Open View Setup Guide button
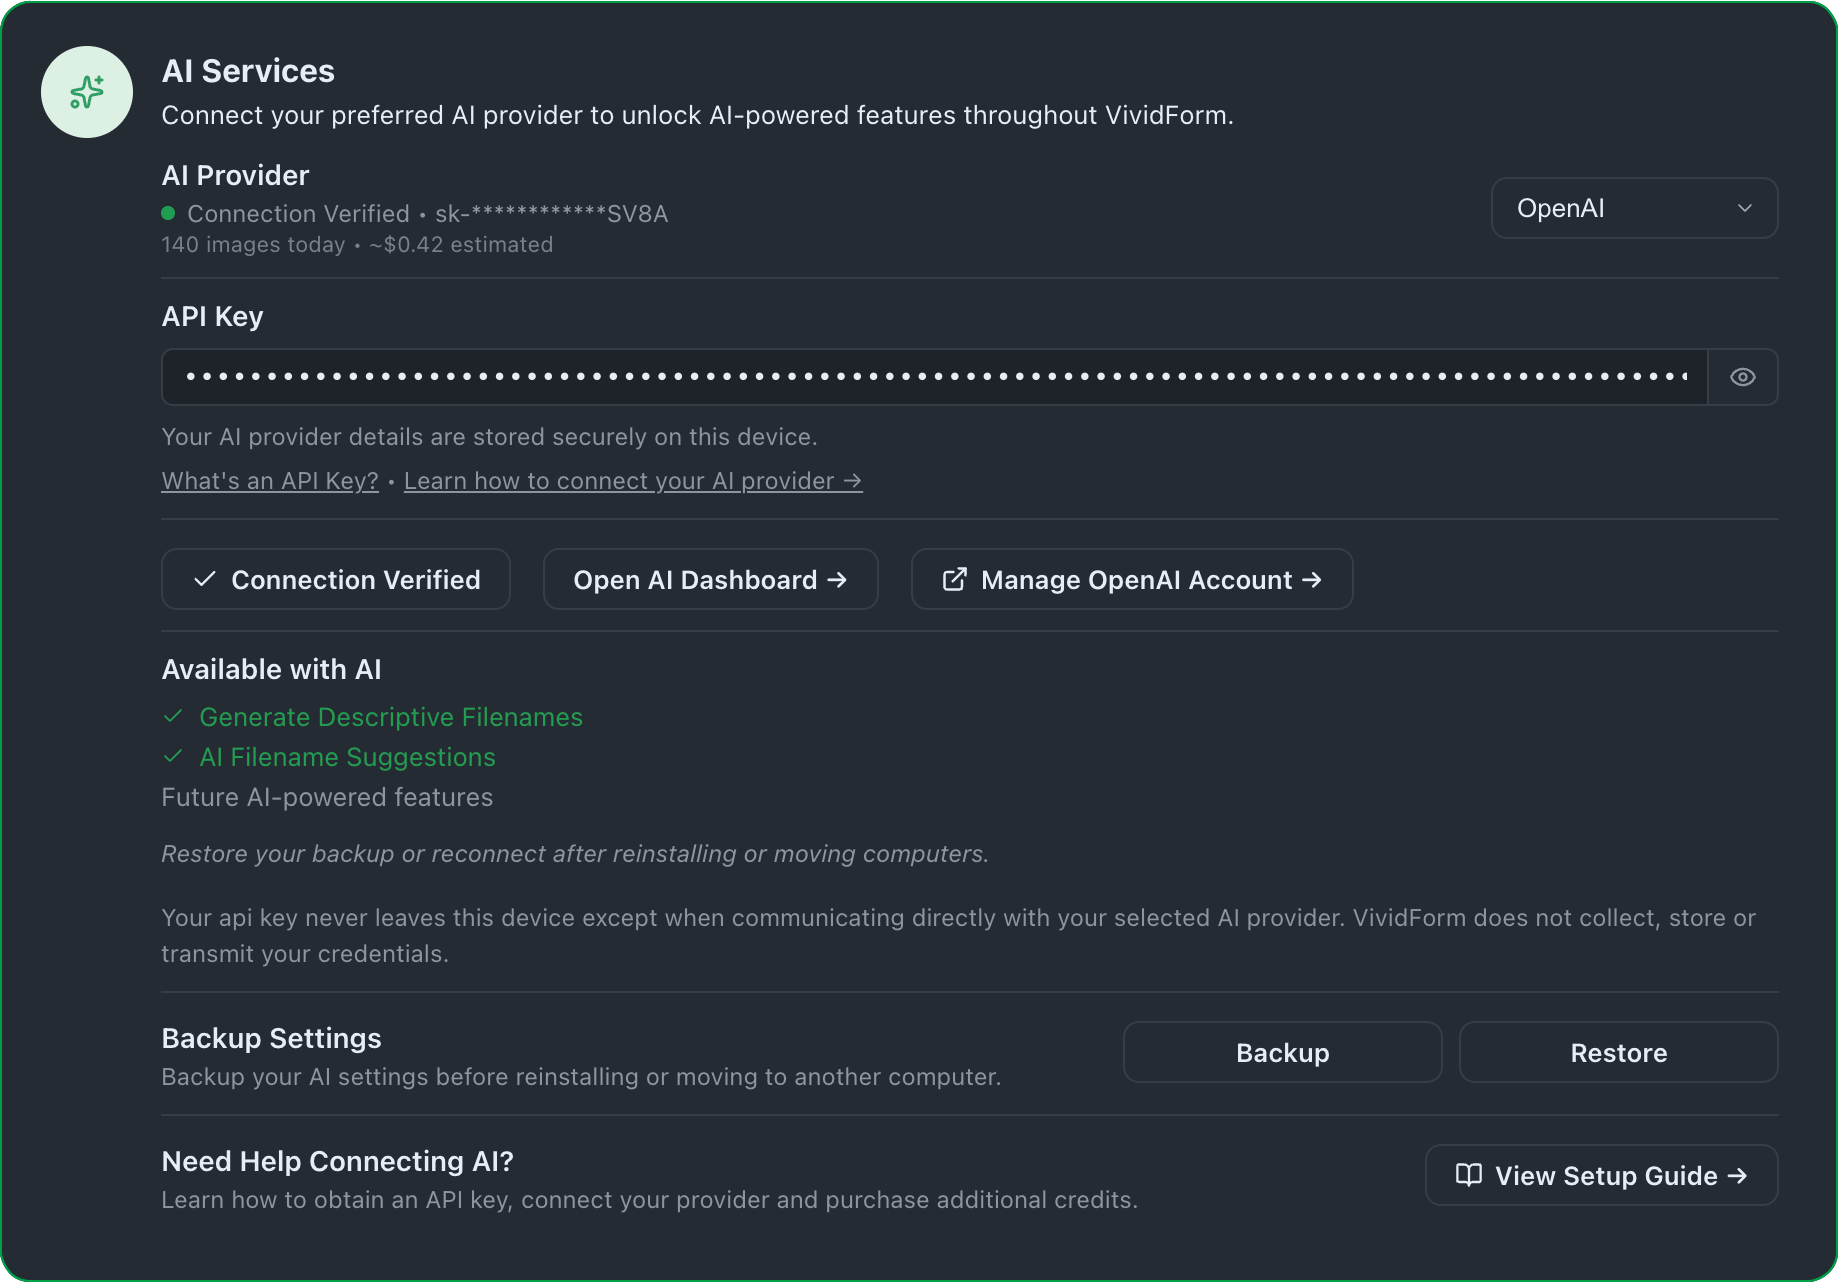Screen dimensions: 1838x1286 click(1601, 1175)
